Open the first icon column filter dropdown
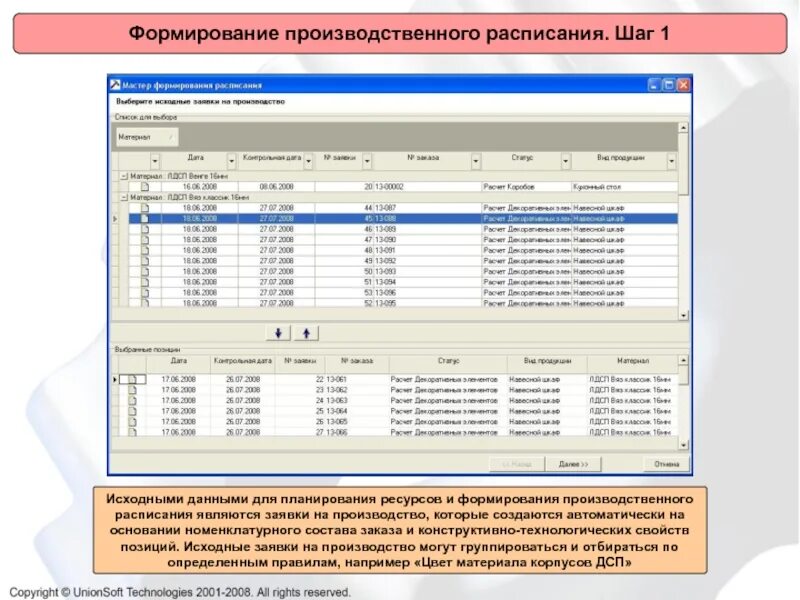This screenshot has width=800, height=600. click(155, 161)
